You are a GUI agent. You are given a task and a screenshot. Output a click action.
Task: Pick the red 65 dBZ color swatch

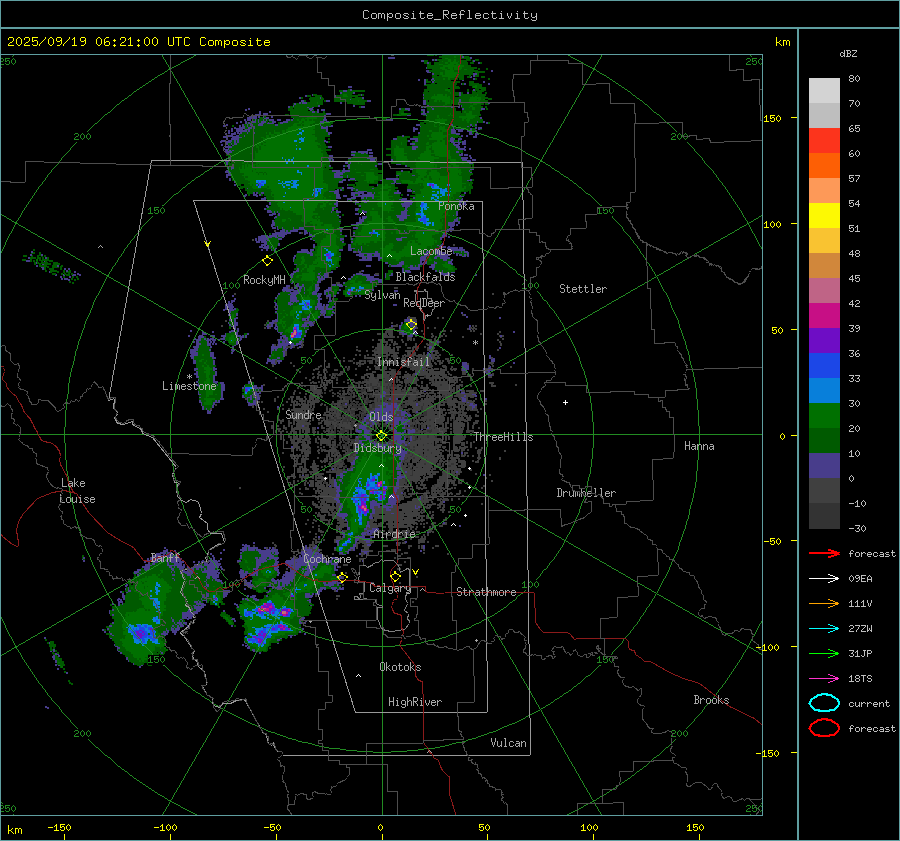824,140
